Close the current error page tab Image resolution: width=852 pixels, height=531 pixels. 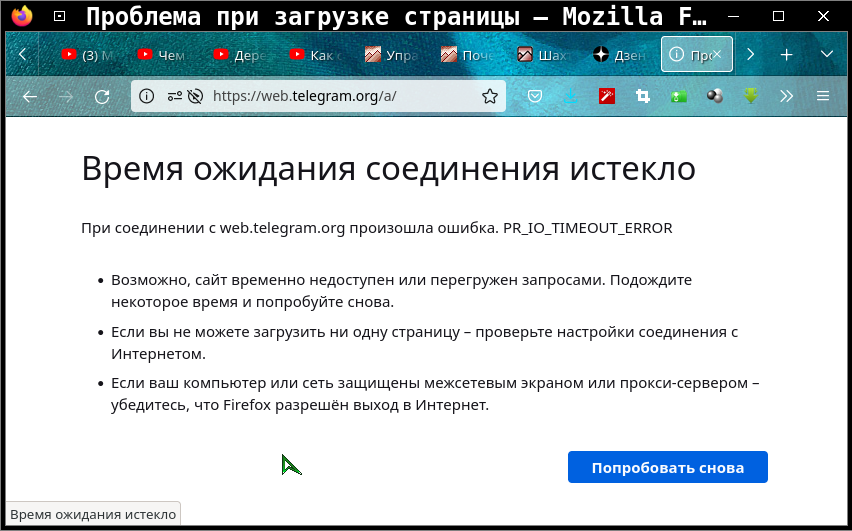716,55
